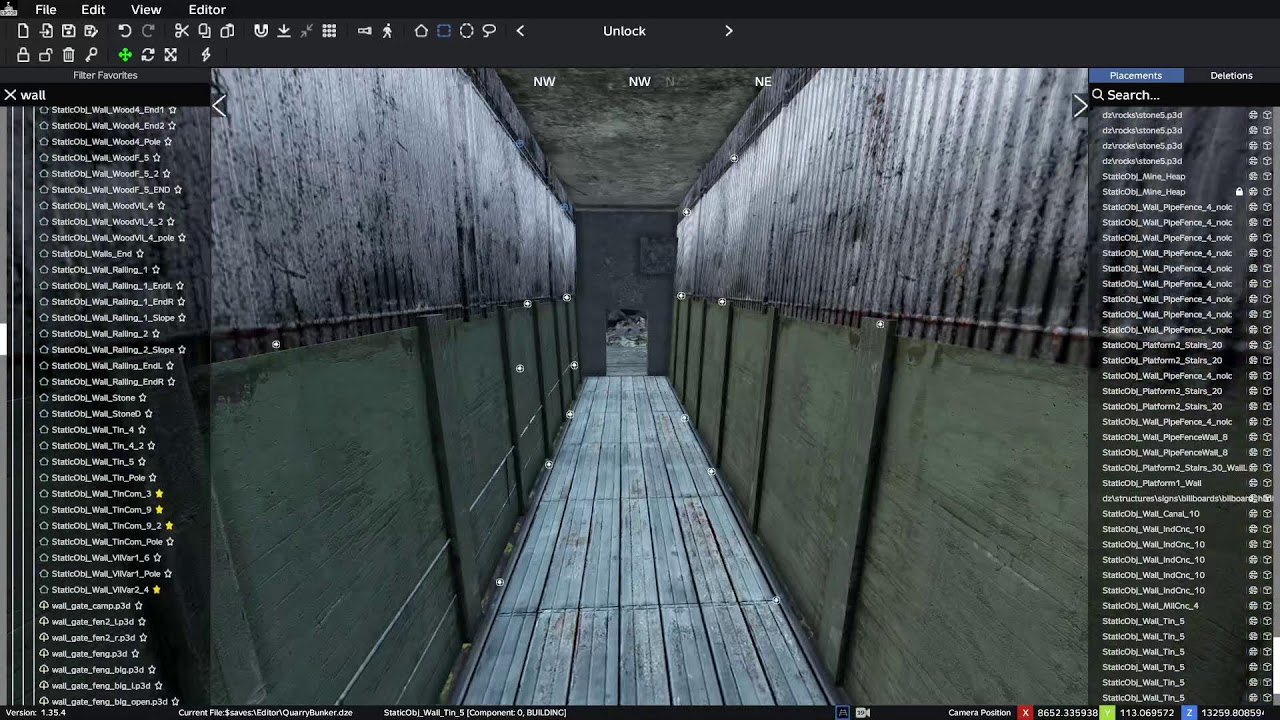Screen dimensions: 1280x720
Task: Click the lightning bolt icon
Action: coord(206,55)
